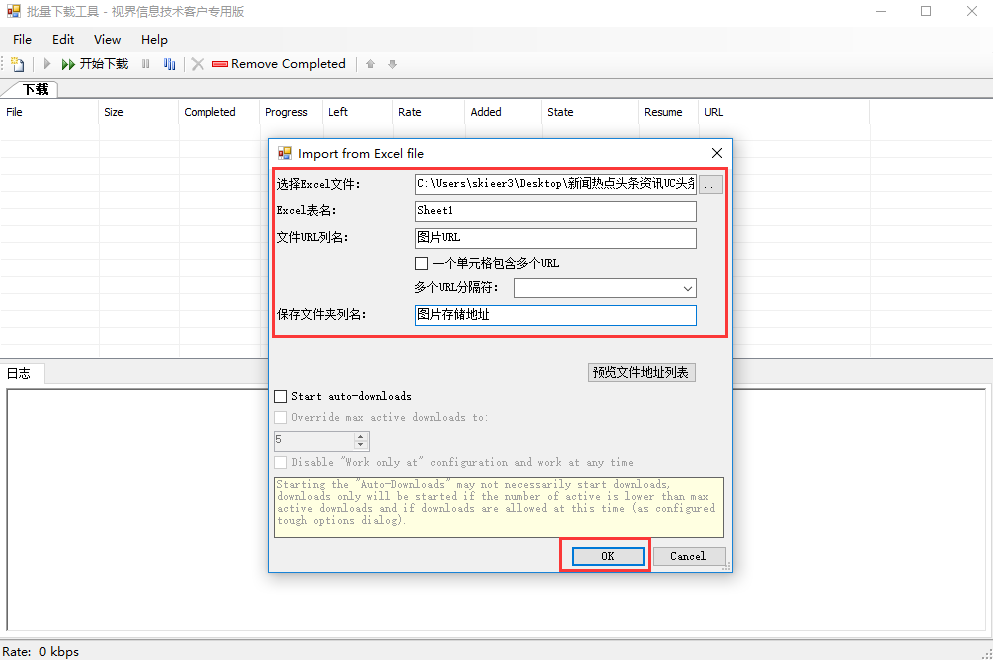Open the View menu

107,40
